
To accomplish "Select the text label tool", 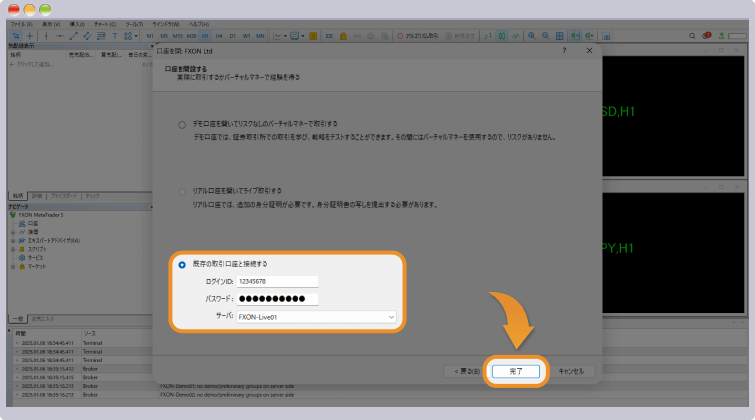I will (115, 36).
